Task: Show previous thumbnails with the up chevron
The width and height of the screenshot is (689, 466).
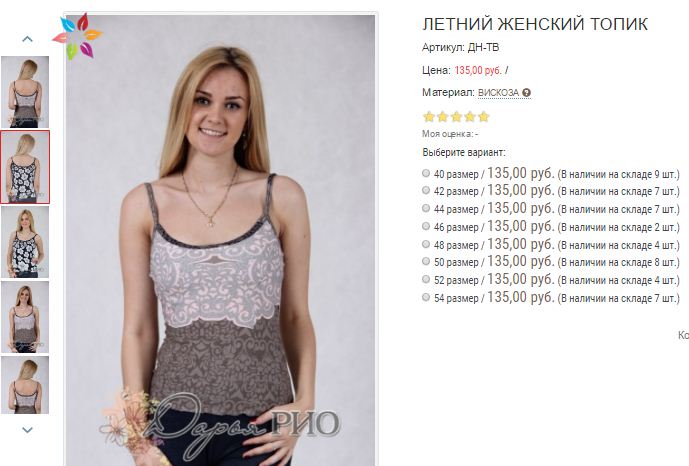Action: click(27, 39)
